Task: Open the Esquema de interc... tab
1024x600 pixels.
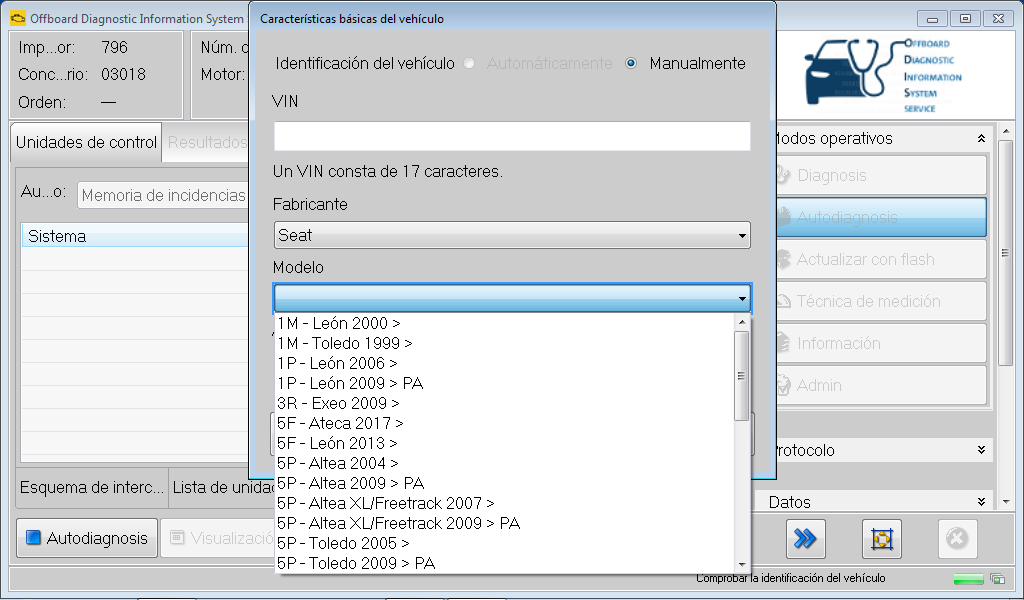Action: point(92,488)
